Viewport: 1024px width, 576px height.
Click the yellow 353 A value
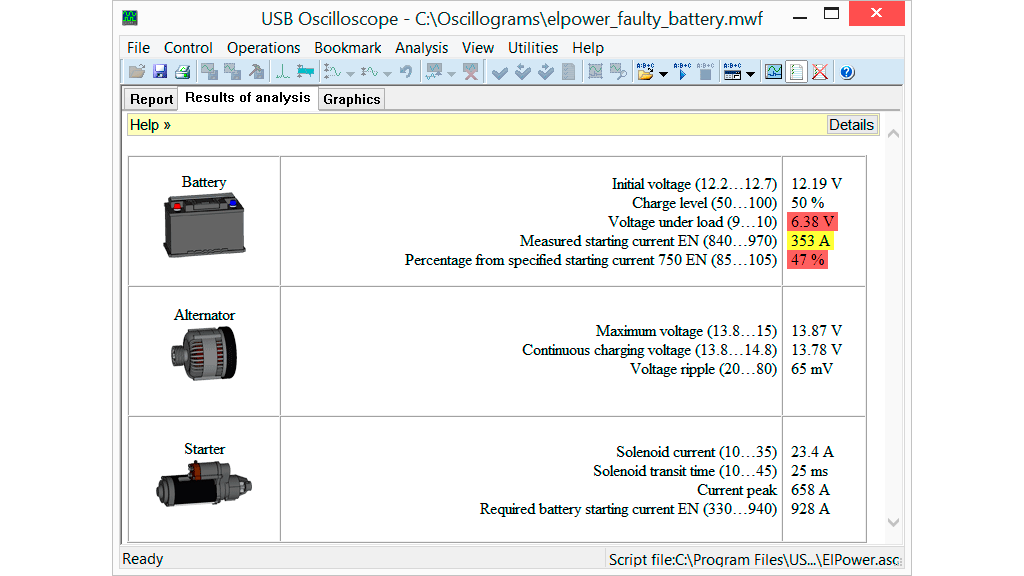[810, 241]
